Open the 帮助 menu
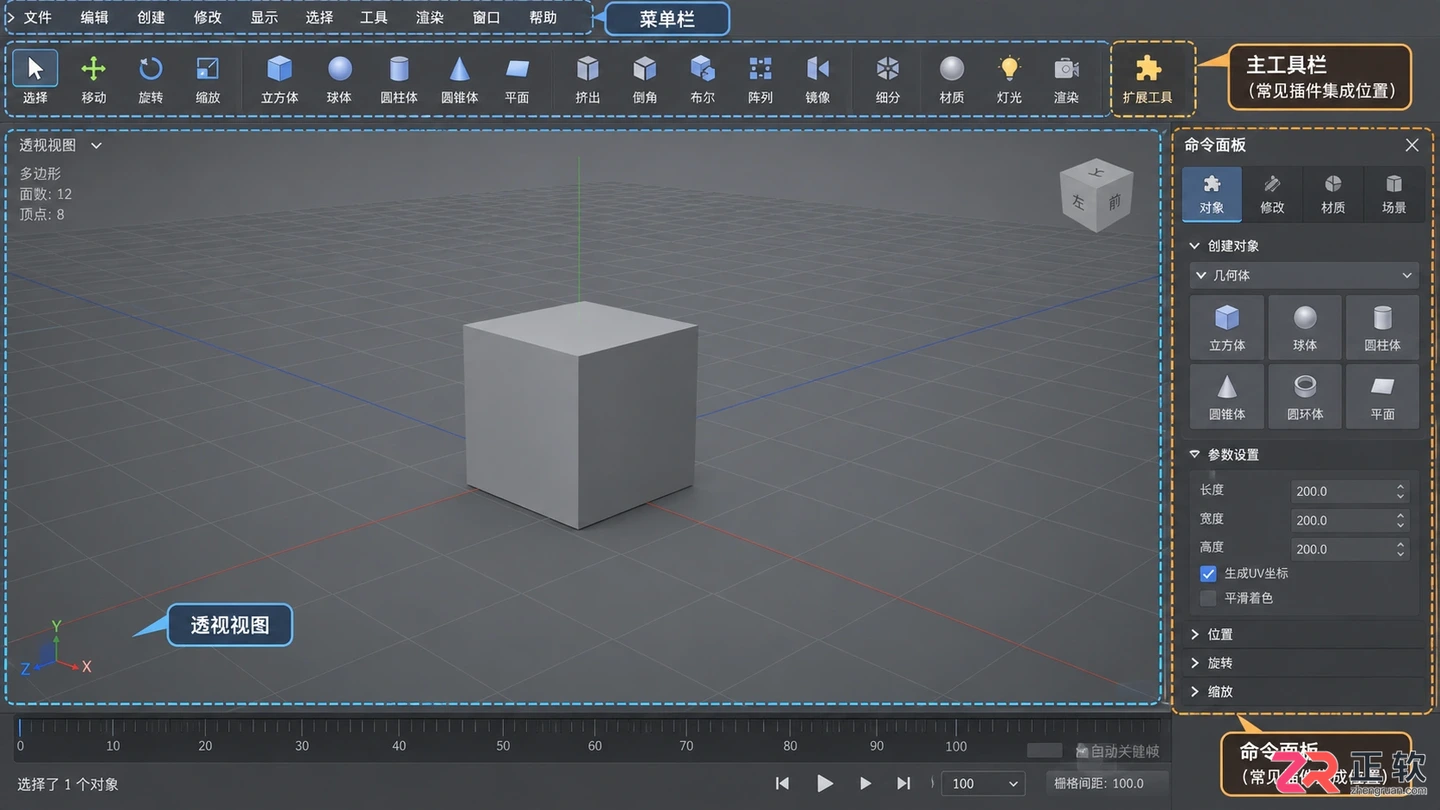Screen dimensions: 1440x810 point(543,17)
